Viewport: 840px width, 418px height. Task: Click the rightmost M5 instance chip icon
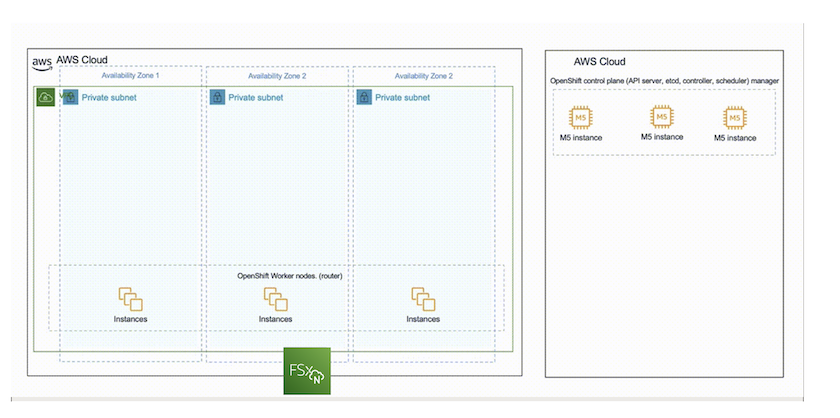[x=735, y=117]
